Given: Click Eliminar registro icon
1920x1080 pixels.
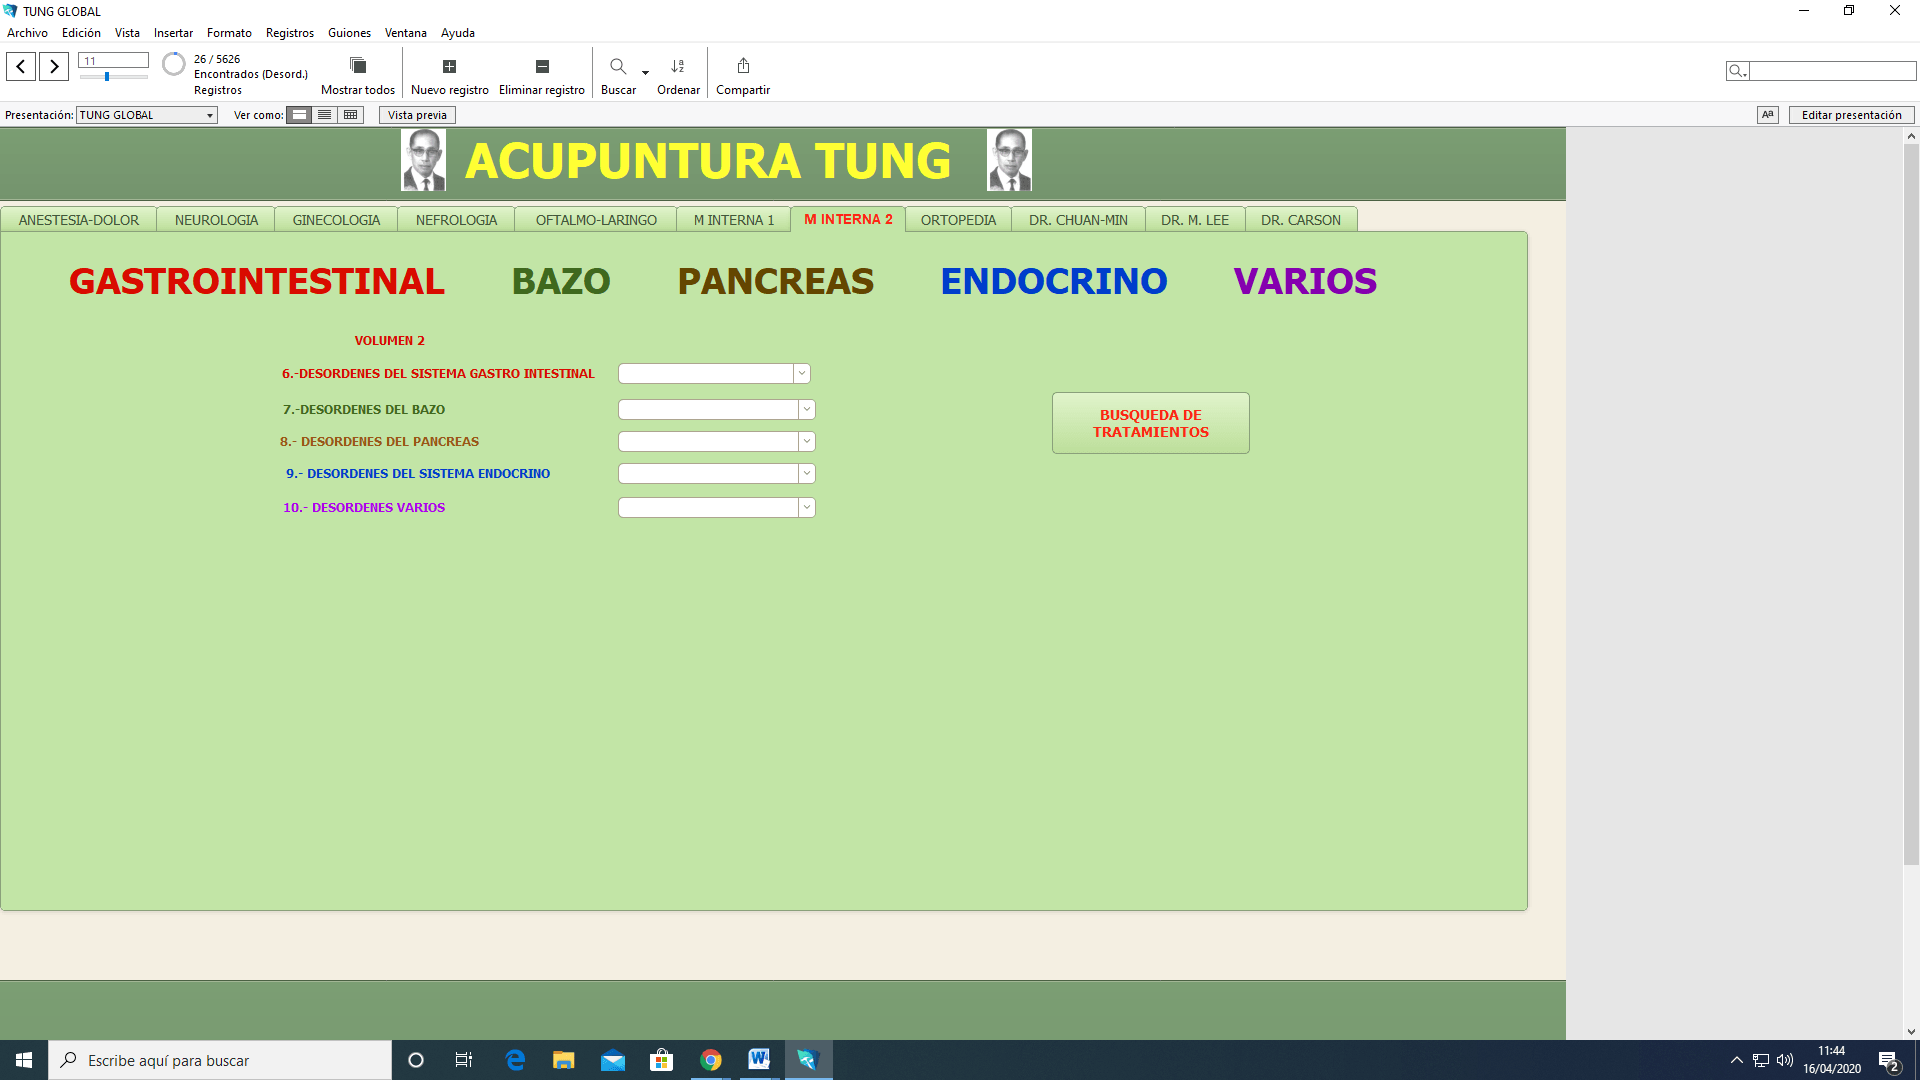Looking at the screenshot, I should [542, 67].
